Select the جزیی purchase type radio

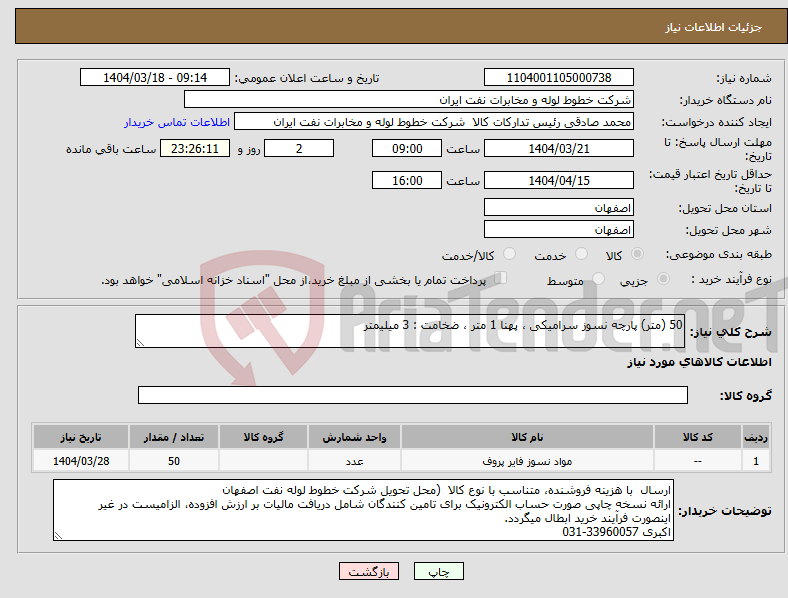pos(663,278)
